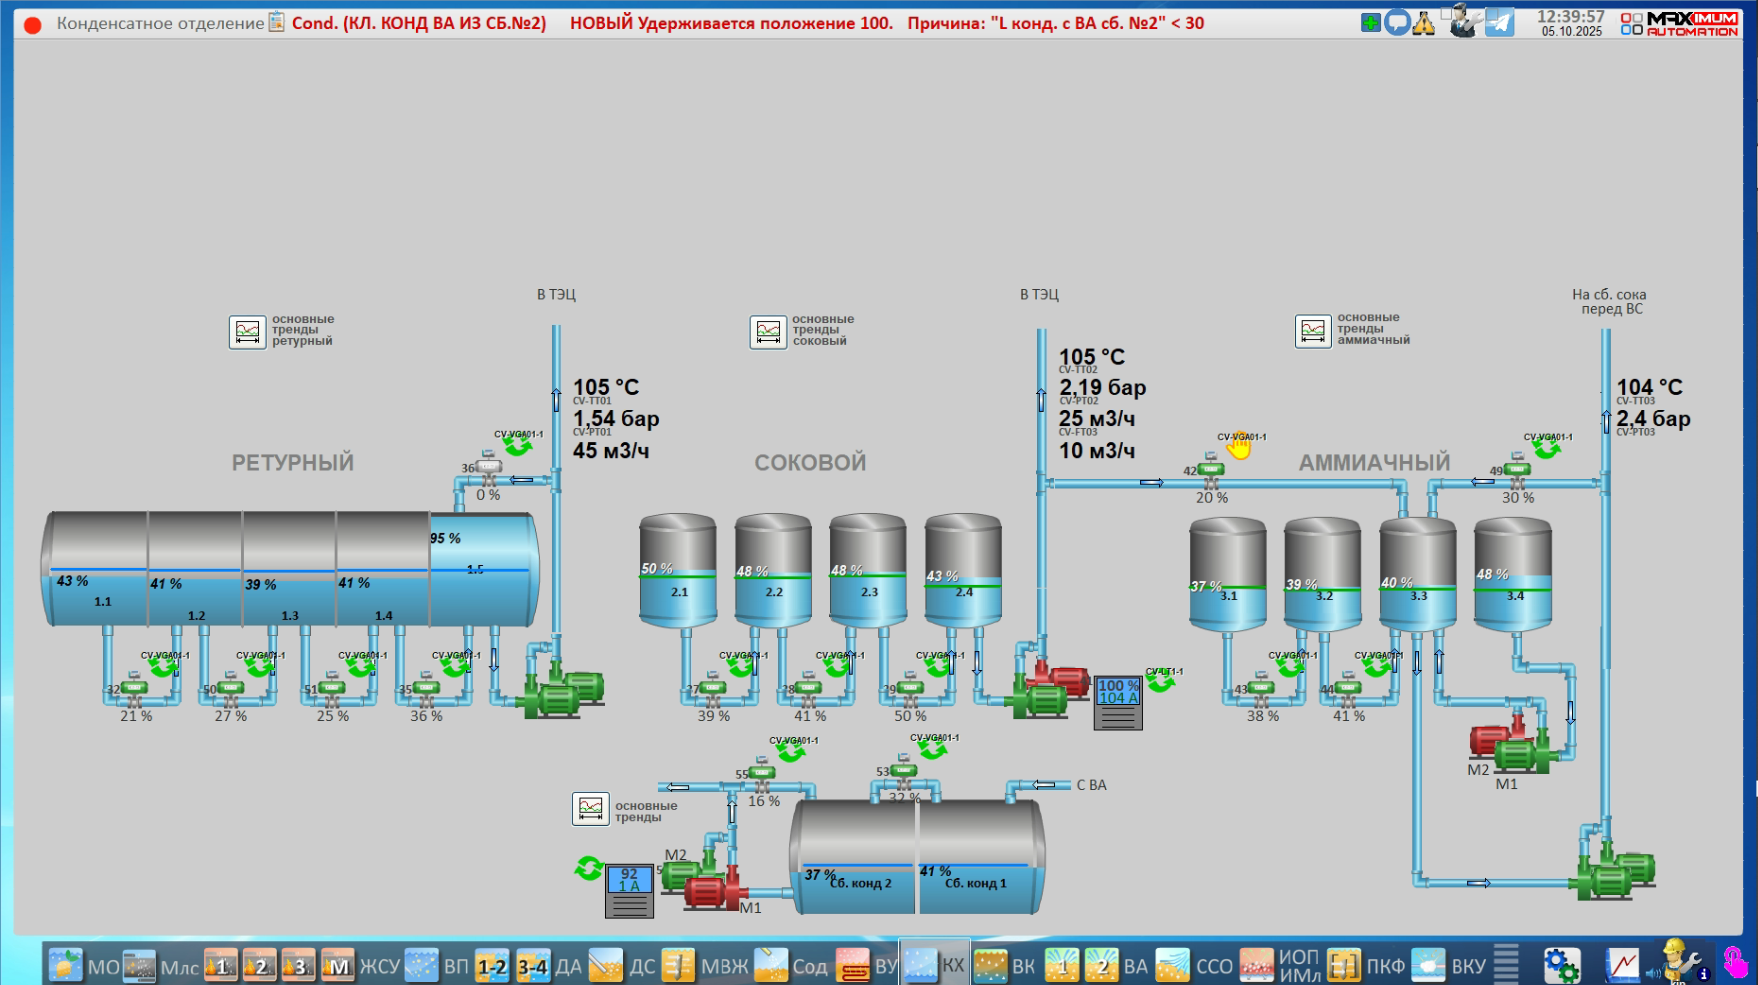Open the АММИАЧНЫЙ main trends chart icon
This screenshot has width=1758, height=985.
click(1313, 330)
